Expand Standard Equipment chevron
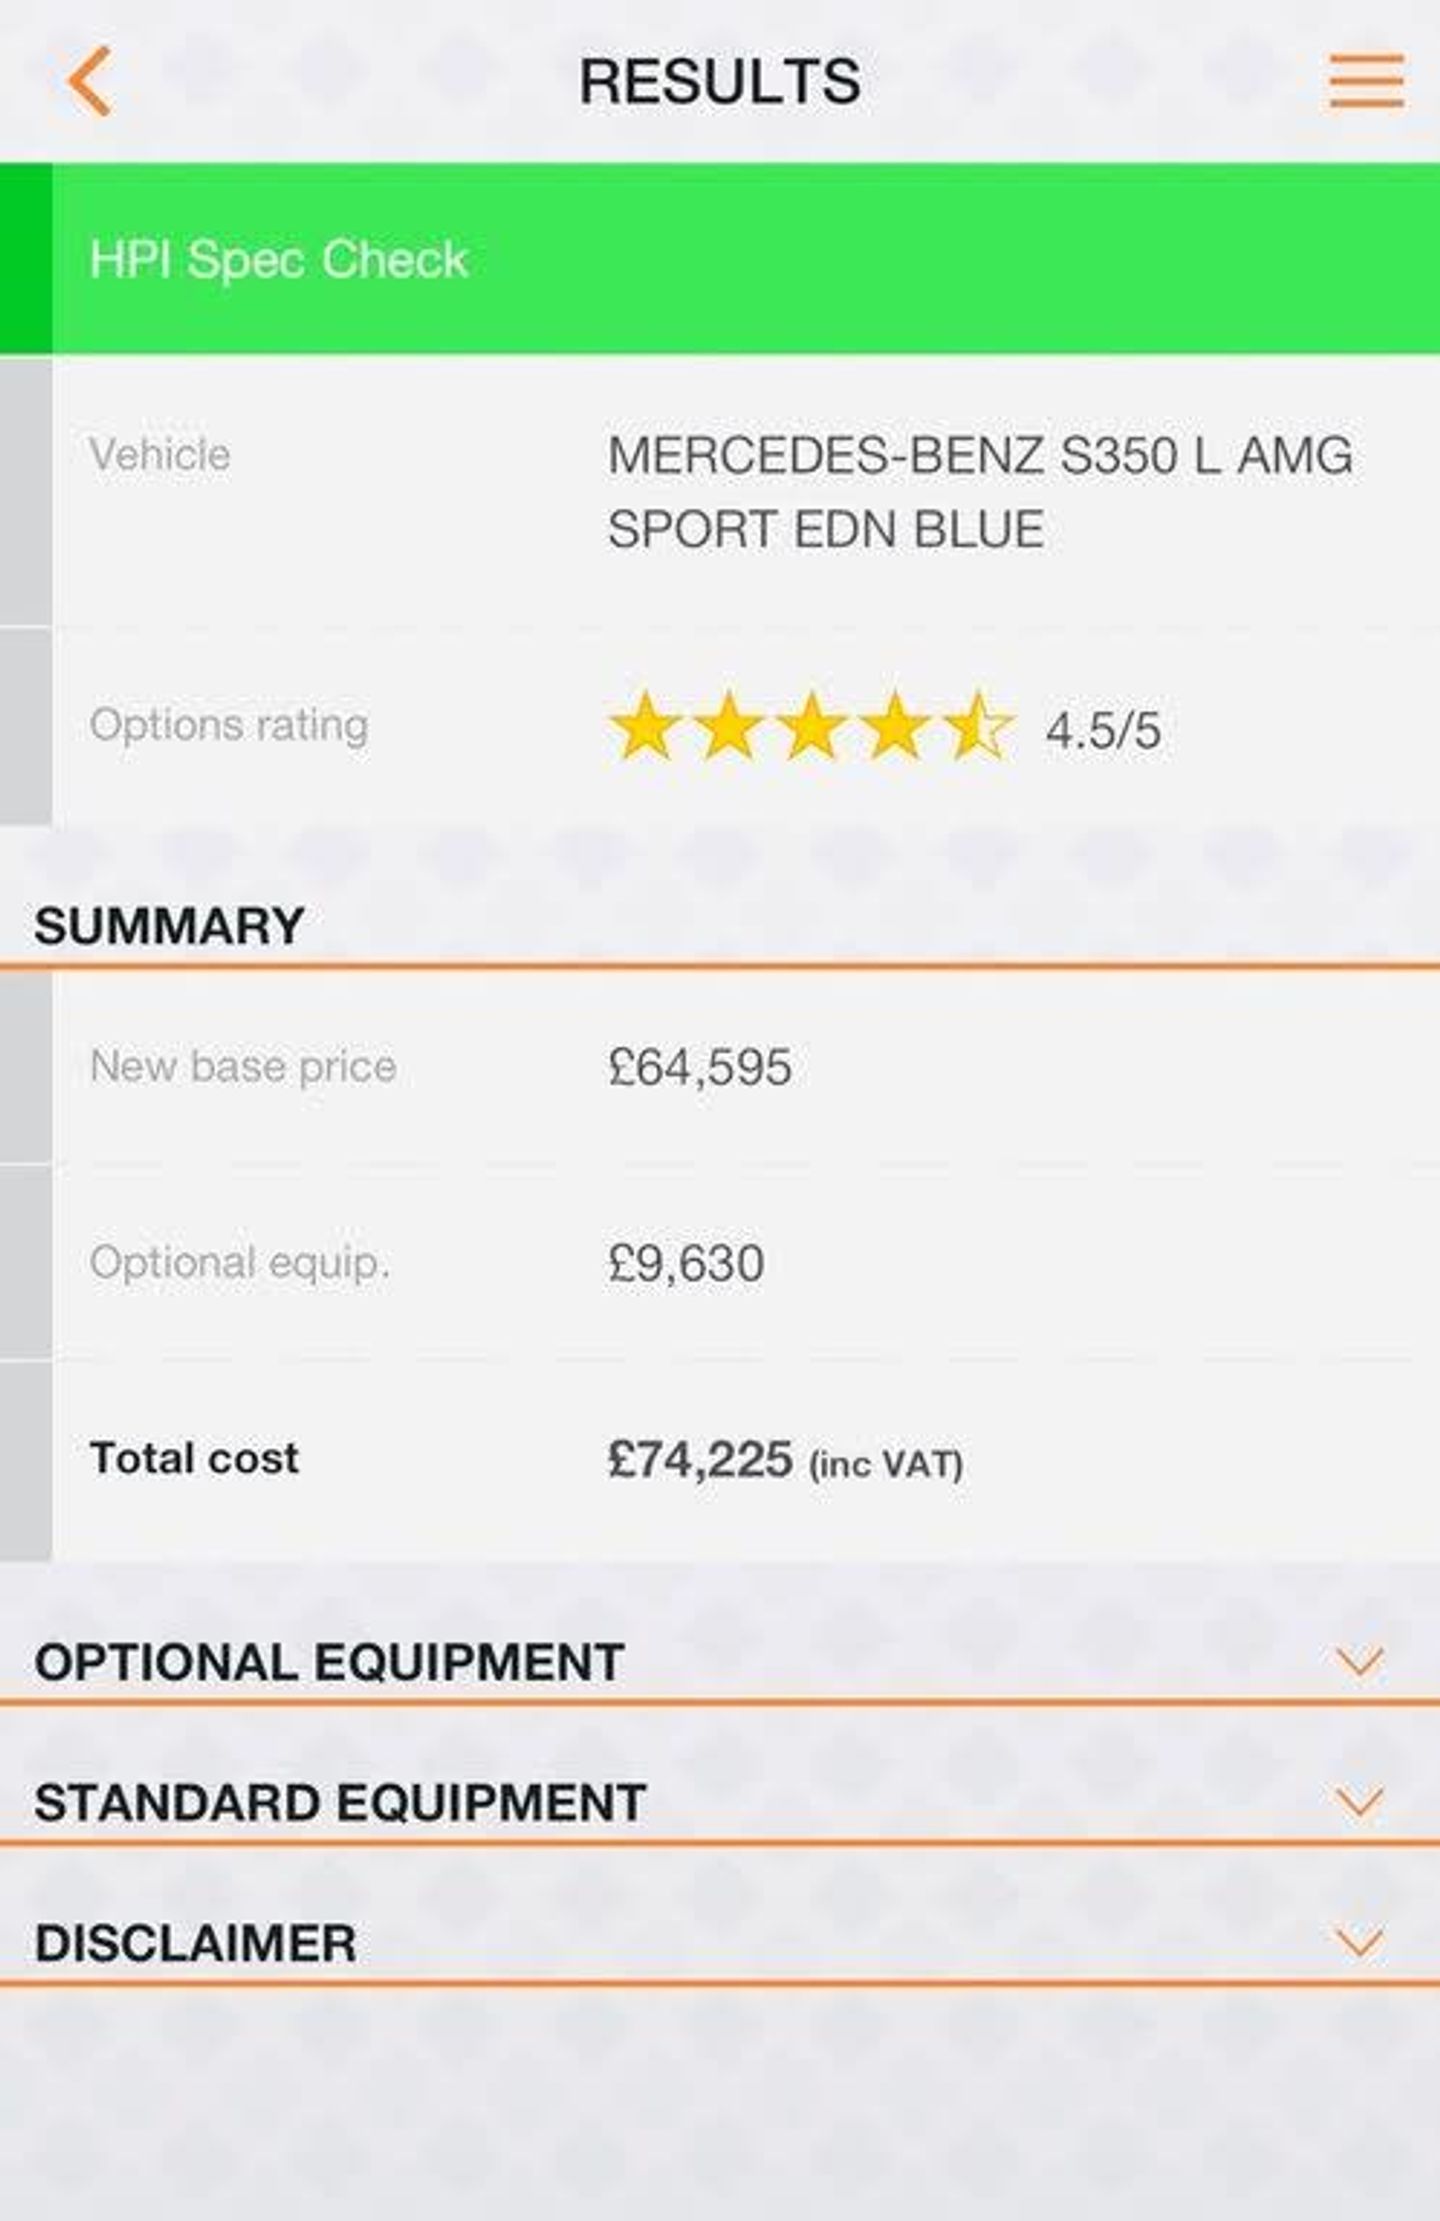 click(x=1360, y=1802)
